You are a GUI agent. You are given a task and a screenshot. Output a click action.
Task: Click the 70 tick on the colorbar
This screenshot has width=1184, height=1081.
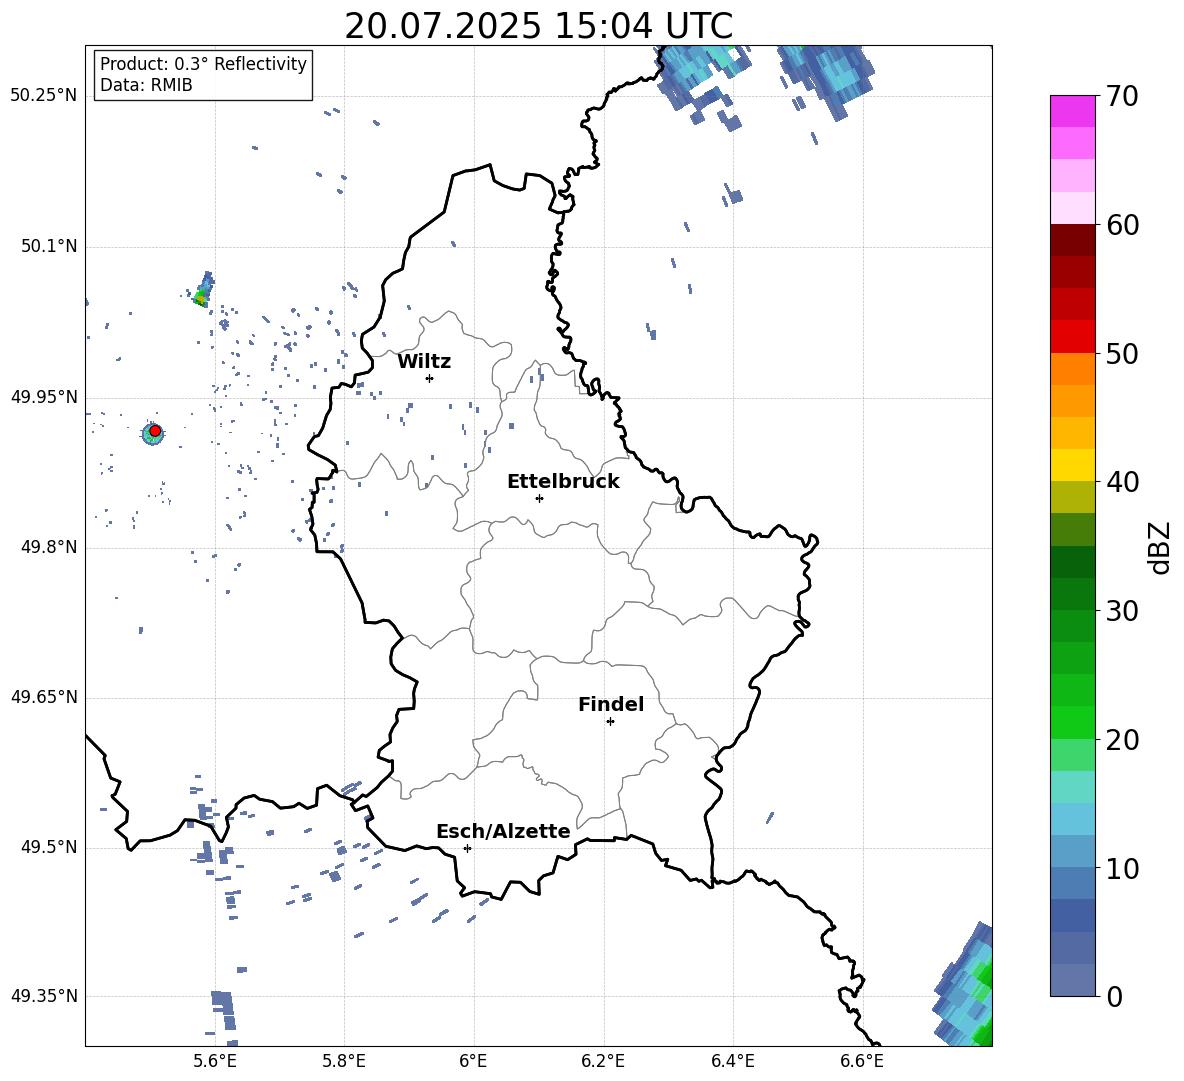tap(1122, 96)
